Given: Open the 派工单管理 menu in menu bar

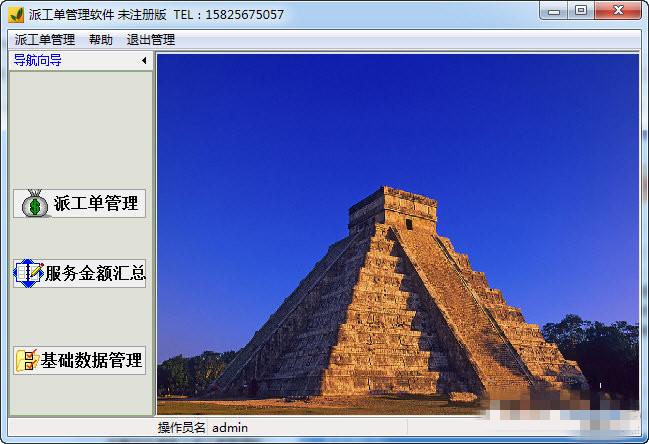Looking at the screenshot, I should point(45,40).
